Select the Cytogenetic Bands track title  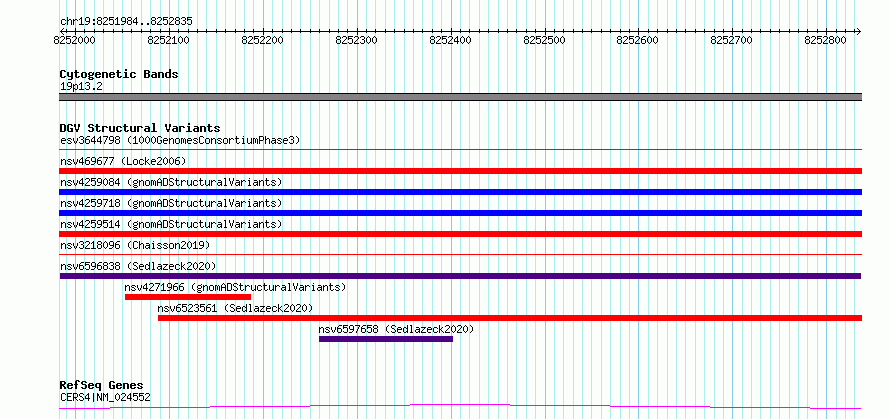click(x=119, y=74)
